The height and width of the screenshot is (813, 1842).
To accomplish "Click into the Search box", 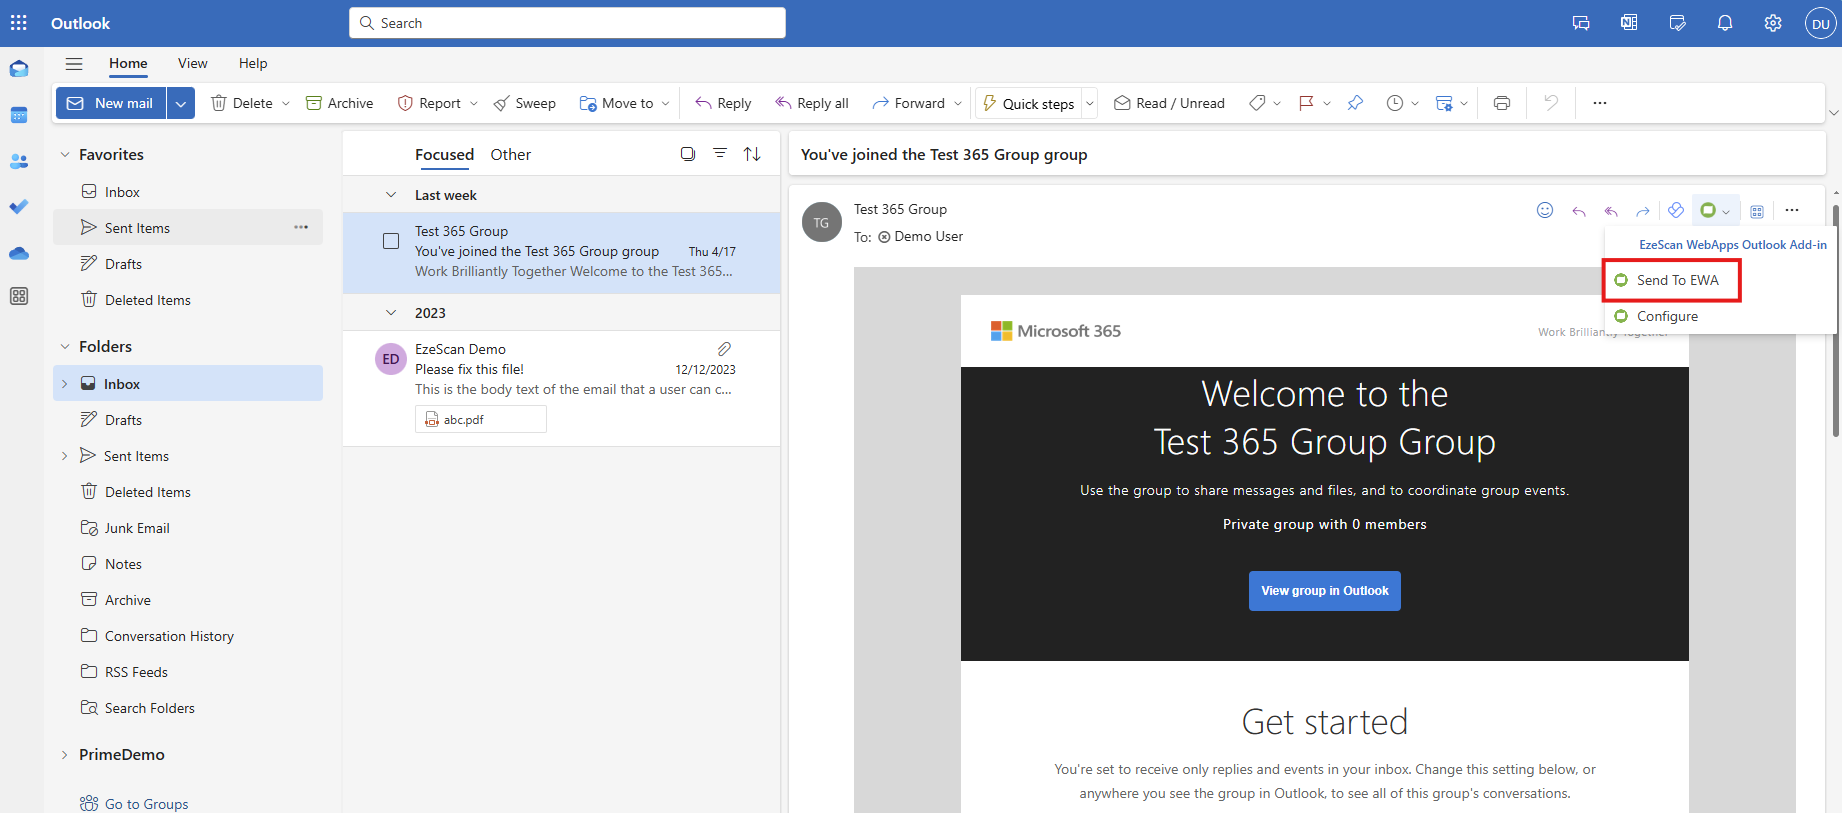I will tap(567, 23).
